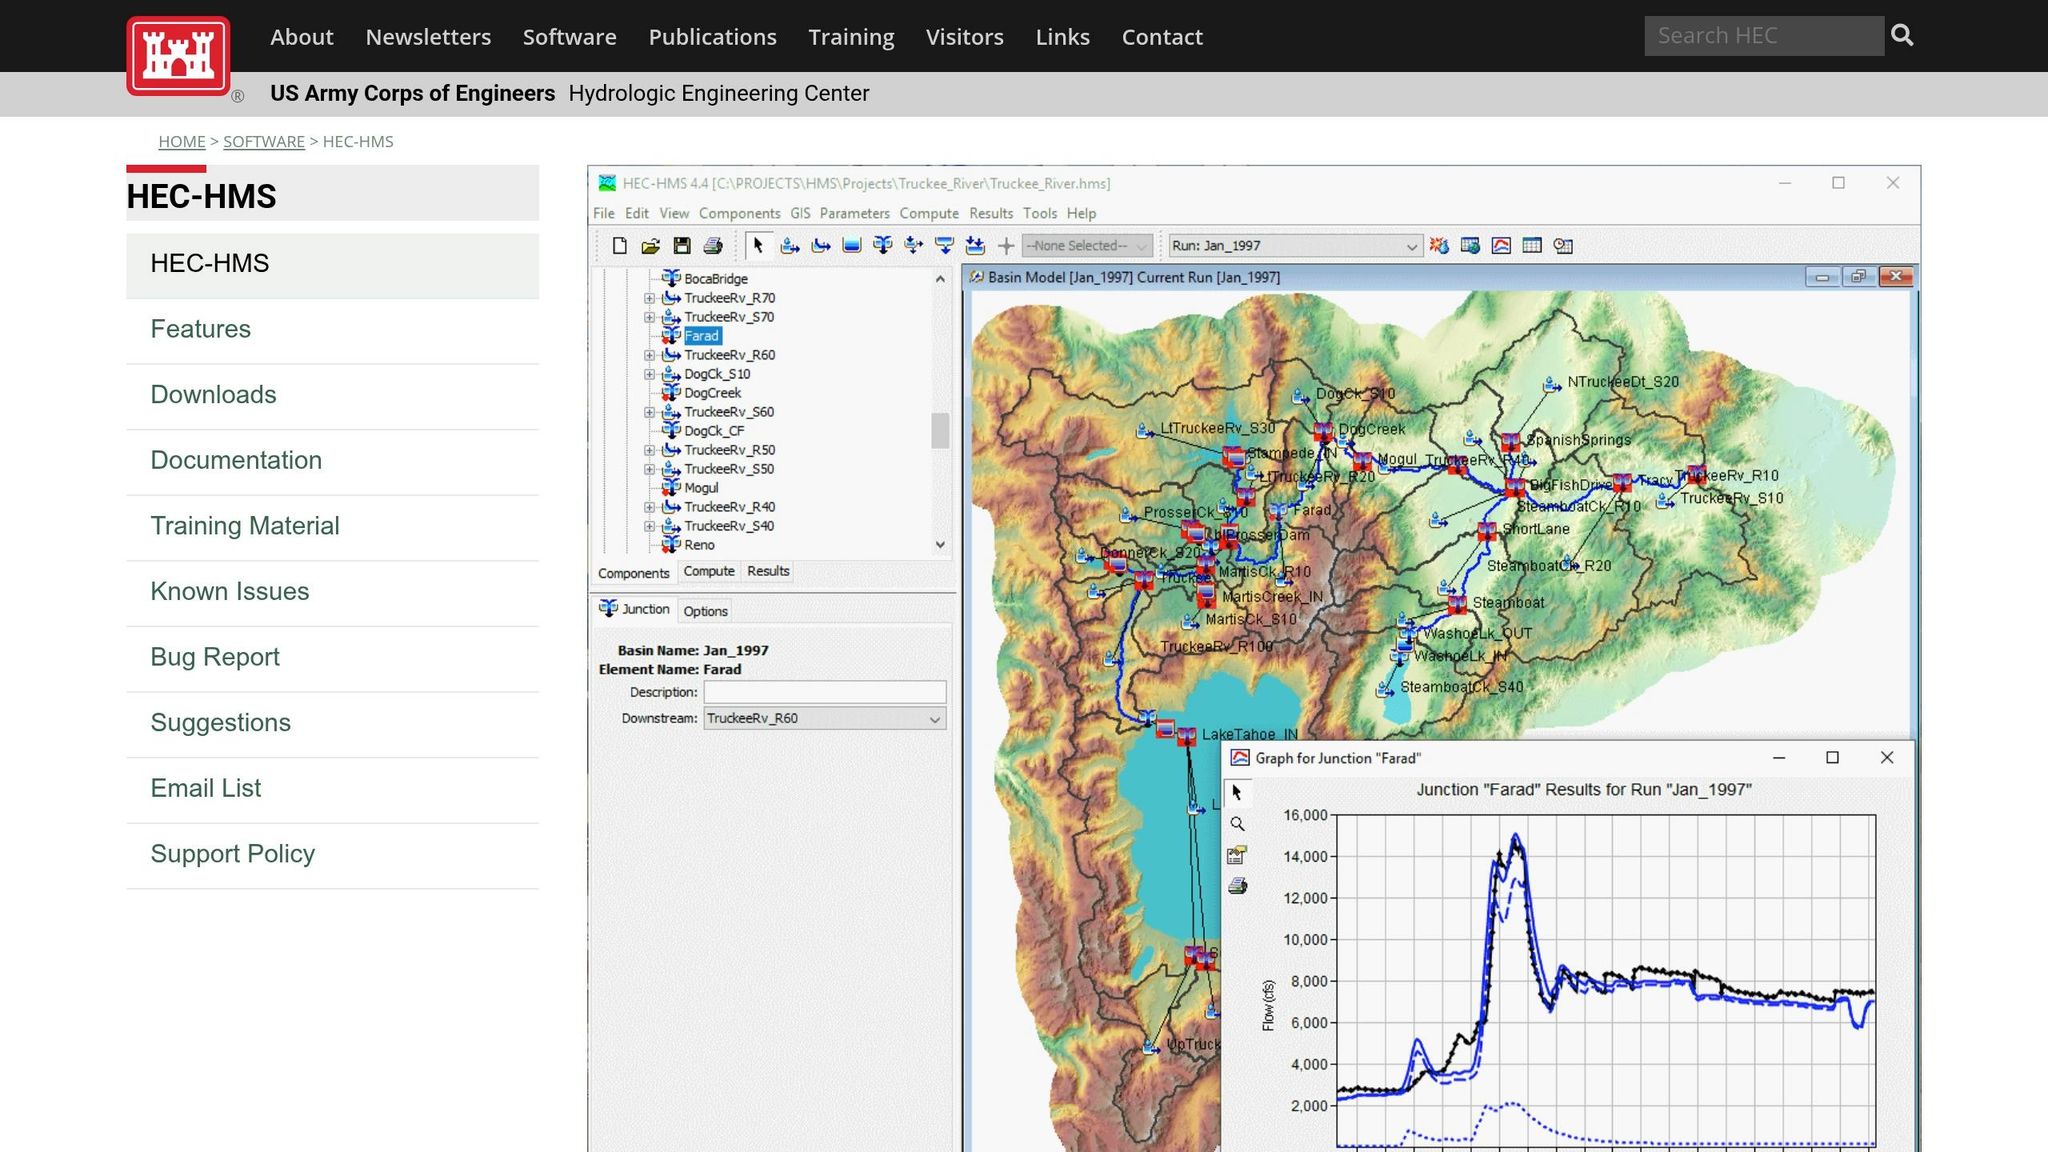Screen dimensions: 2048x1152
Task: Open the Documentation link
Action: coord(237,461)
